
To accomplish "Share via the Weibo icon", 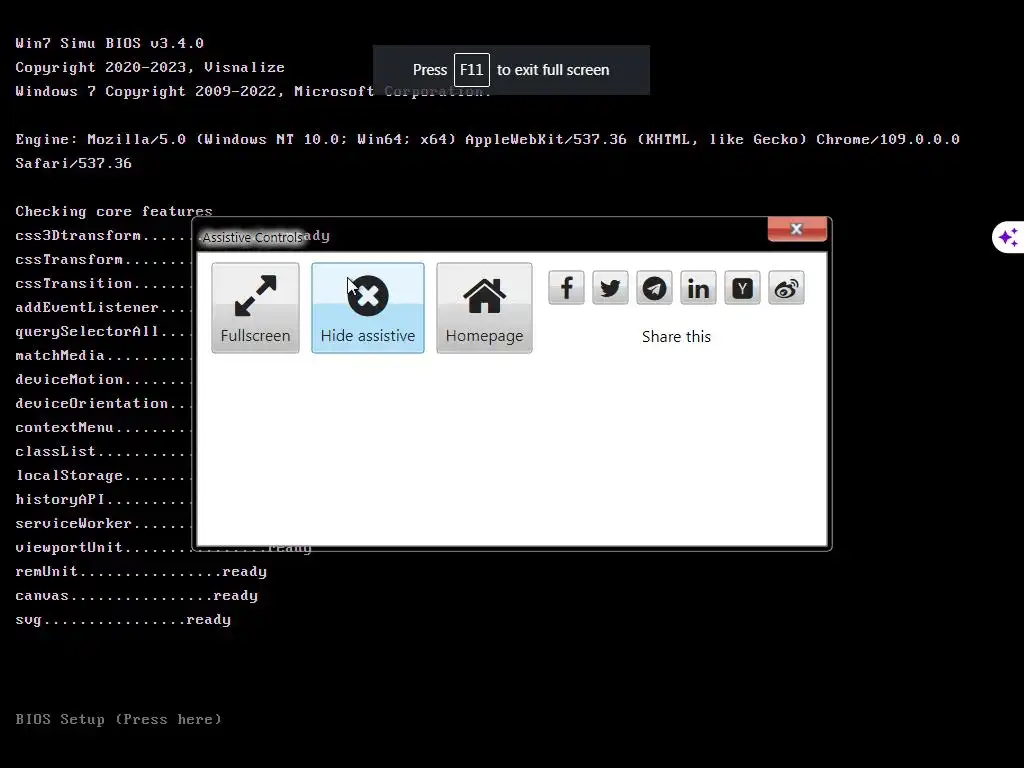I will (786, 288).
